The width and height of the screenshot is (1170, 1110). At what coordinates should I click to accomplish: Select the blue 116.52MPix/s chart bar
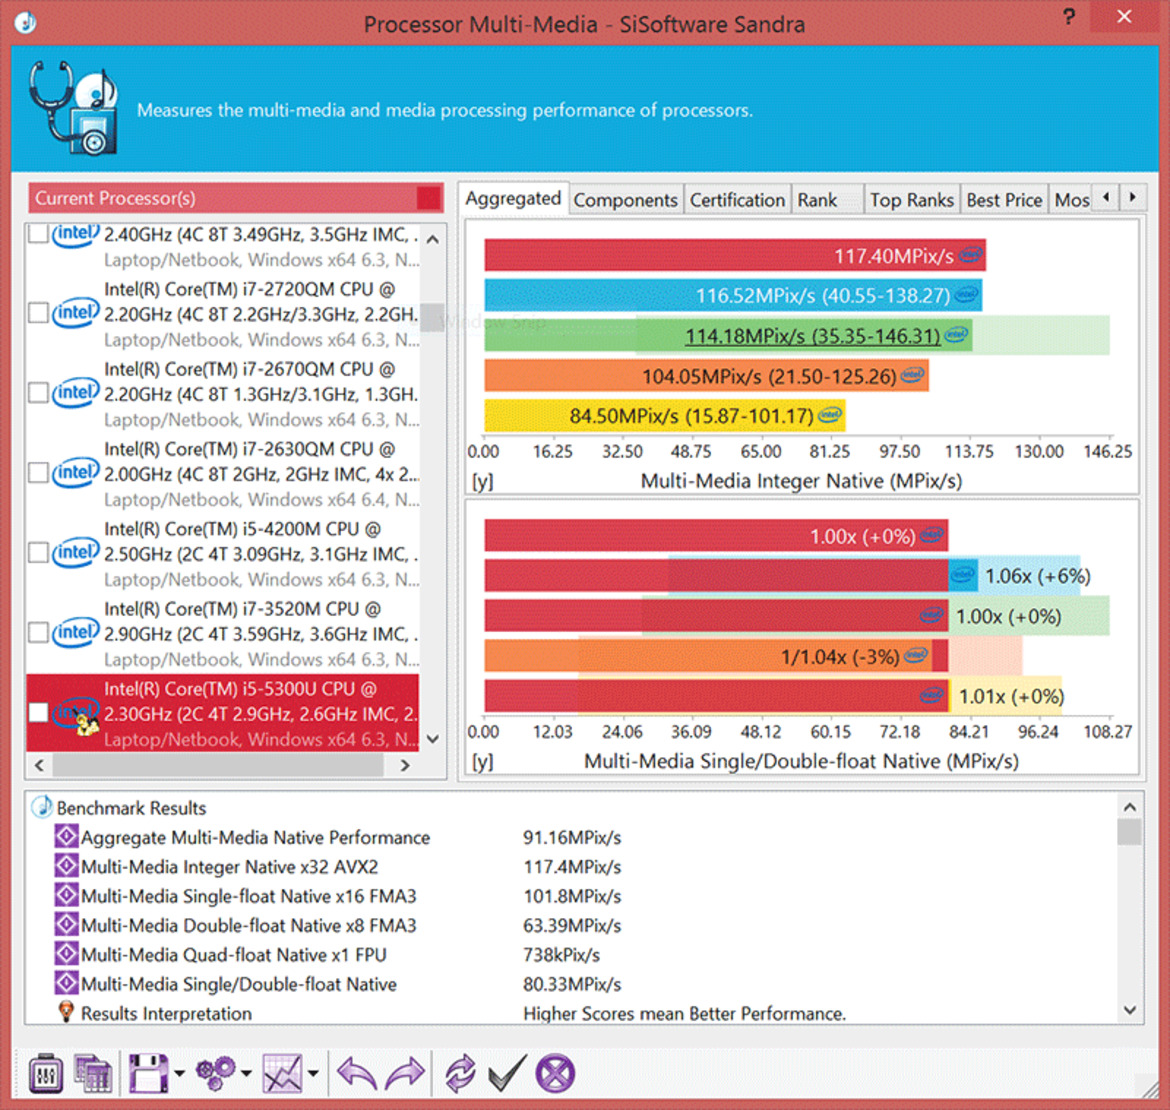[x=733, y=295]
